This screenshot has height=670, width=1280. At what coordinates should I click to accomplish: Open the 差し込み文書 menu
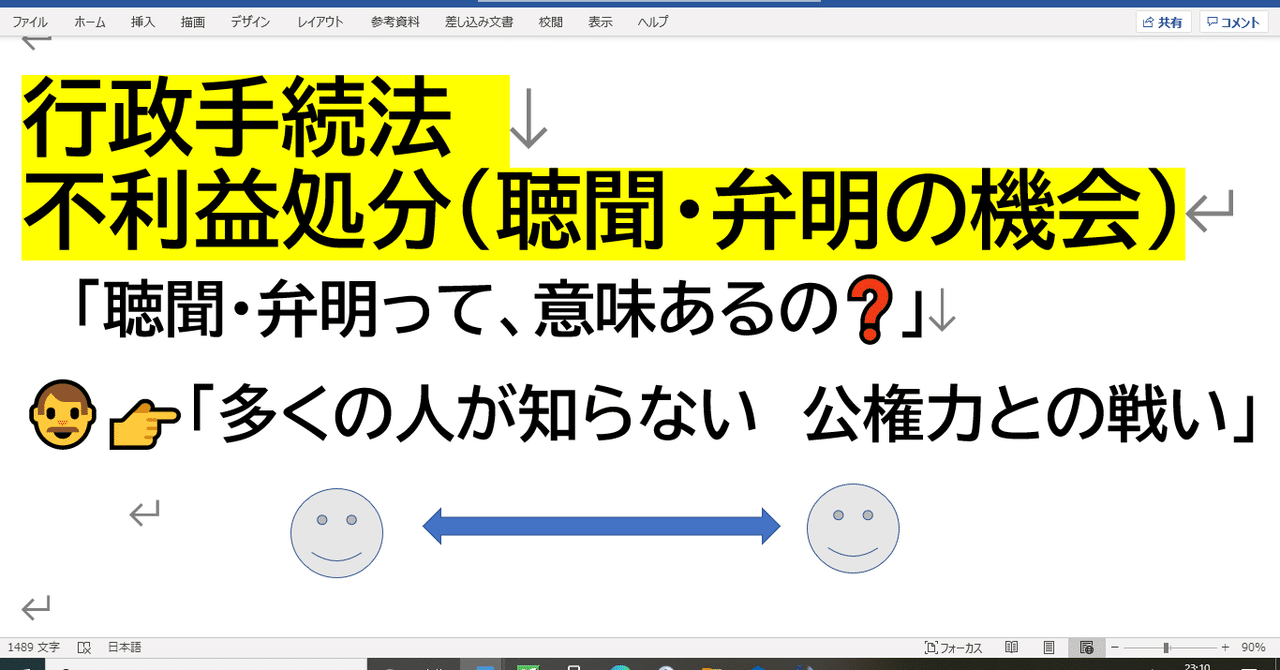tap(480, 21)
